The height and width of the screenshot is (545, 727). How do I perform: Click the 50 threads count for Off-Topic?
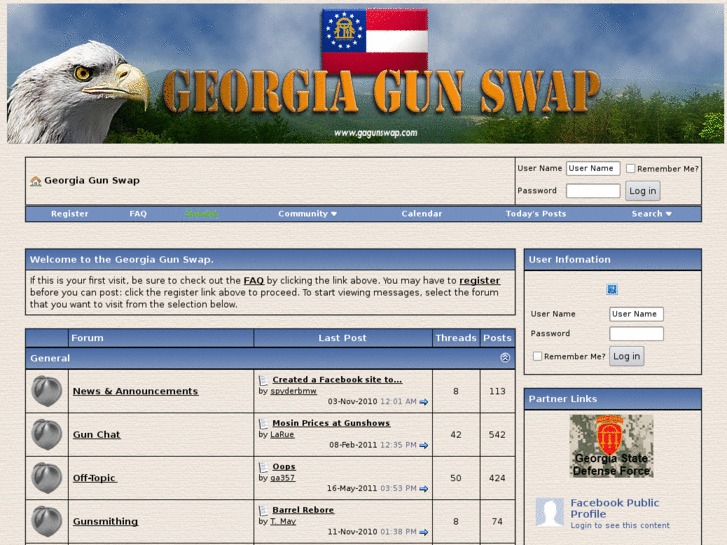click(x=456, y=478)
